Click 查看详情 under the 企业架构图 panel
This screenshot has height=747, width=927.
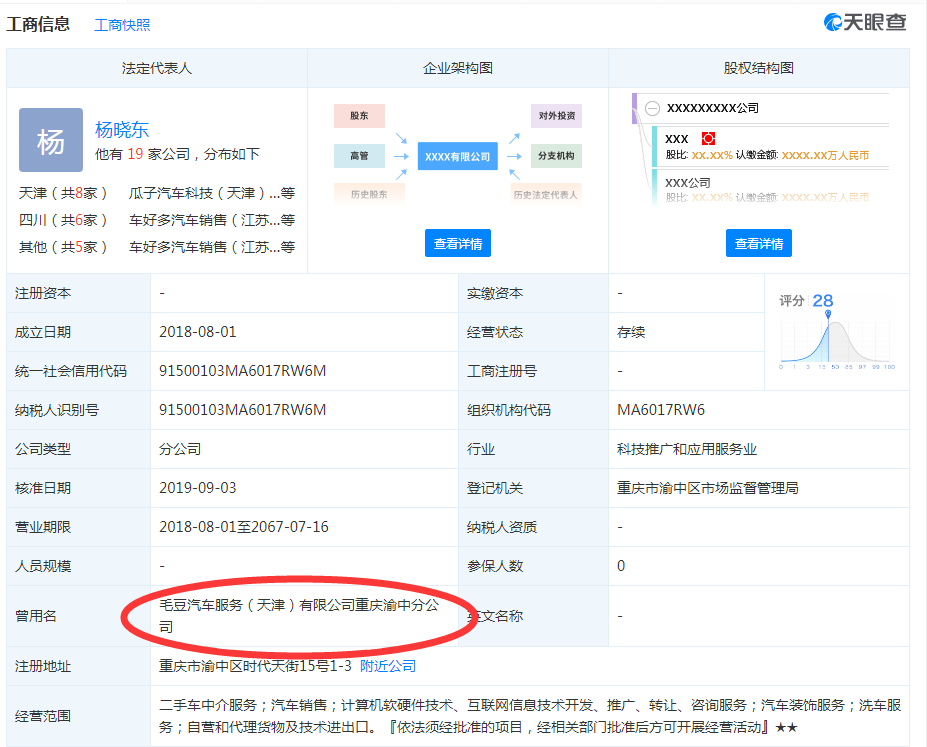456,243
